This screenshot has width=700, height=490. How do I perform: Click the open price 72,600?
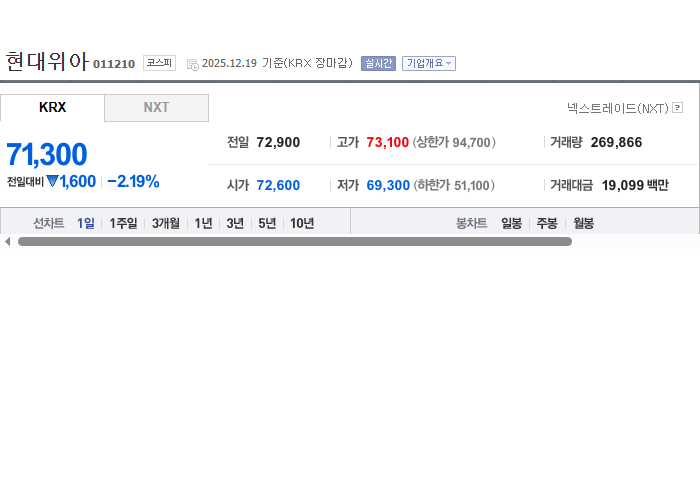coord(278,185)
